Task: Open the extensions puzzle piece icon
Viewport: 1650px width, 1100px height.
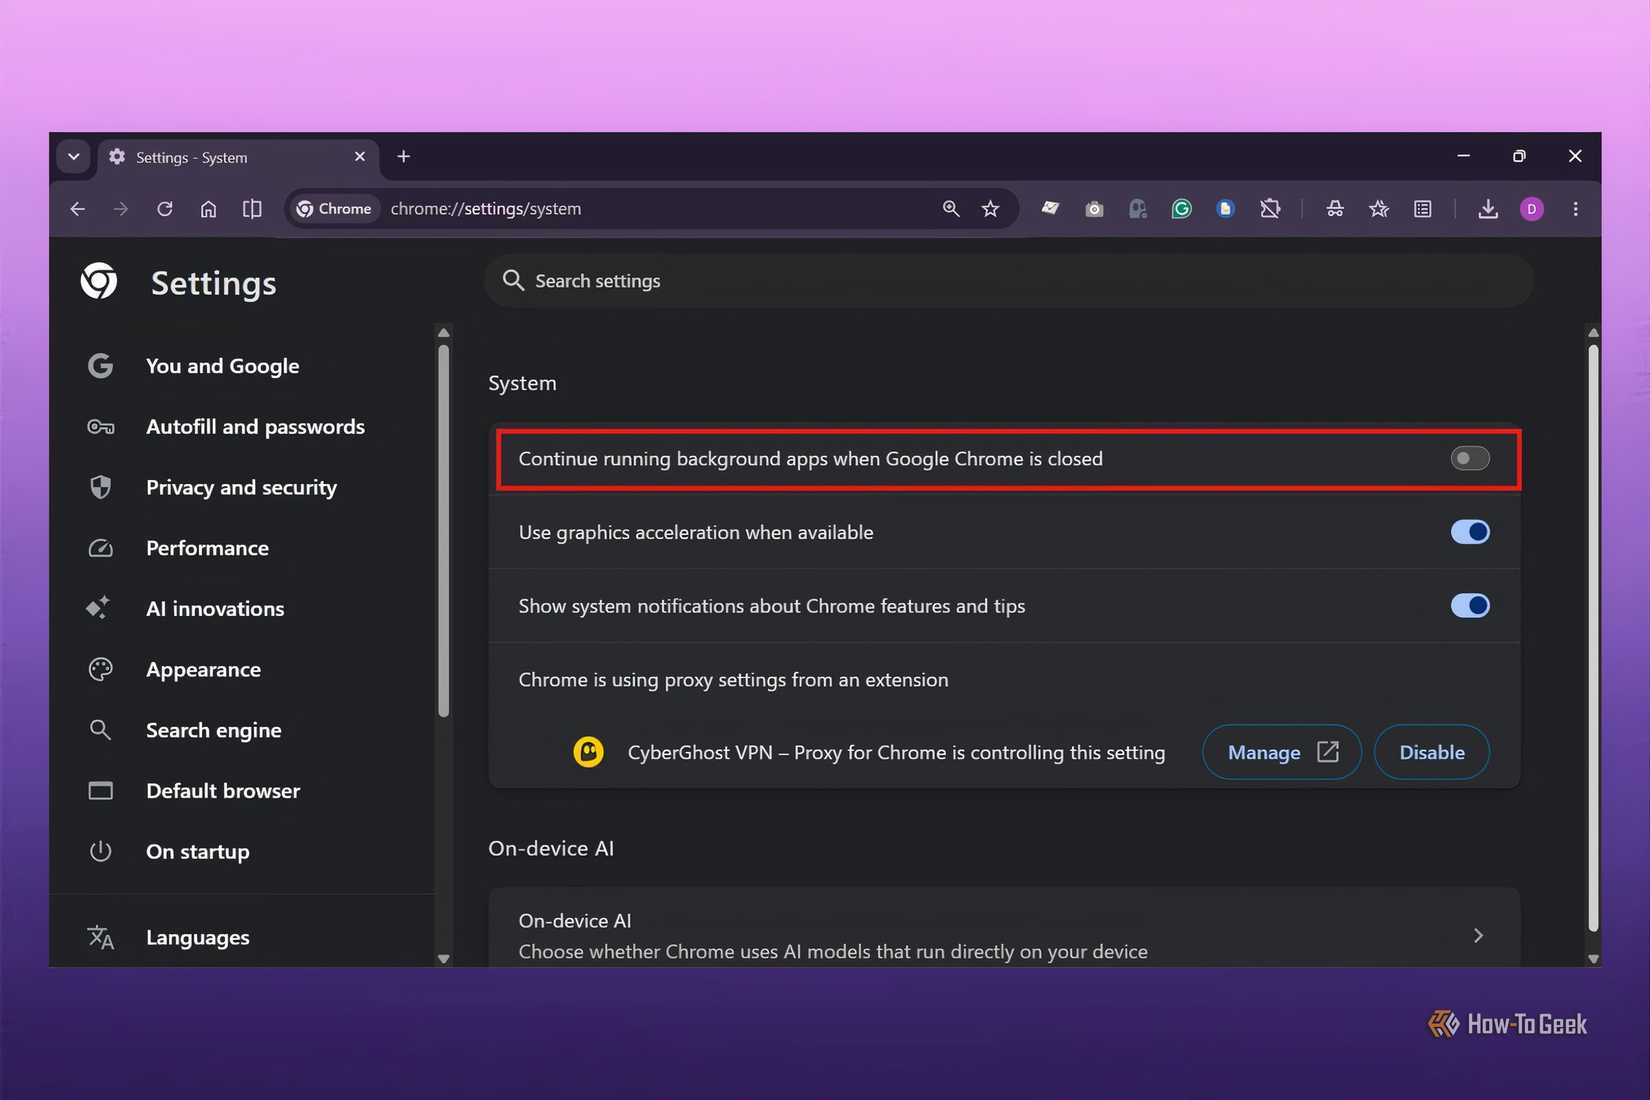Action: (x=1270, y=209)
